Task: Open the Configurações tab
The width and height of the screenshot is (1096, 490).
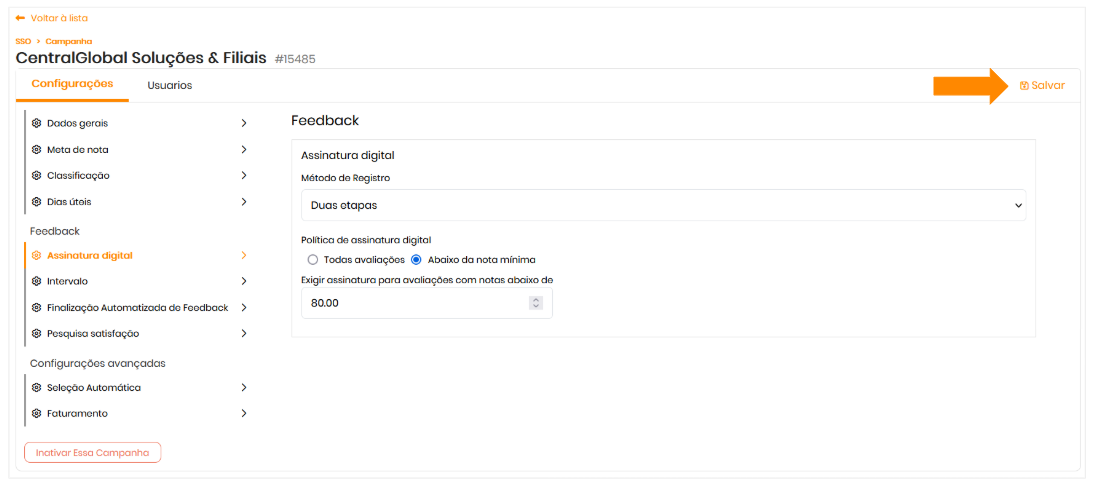Action: (72, 84)
